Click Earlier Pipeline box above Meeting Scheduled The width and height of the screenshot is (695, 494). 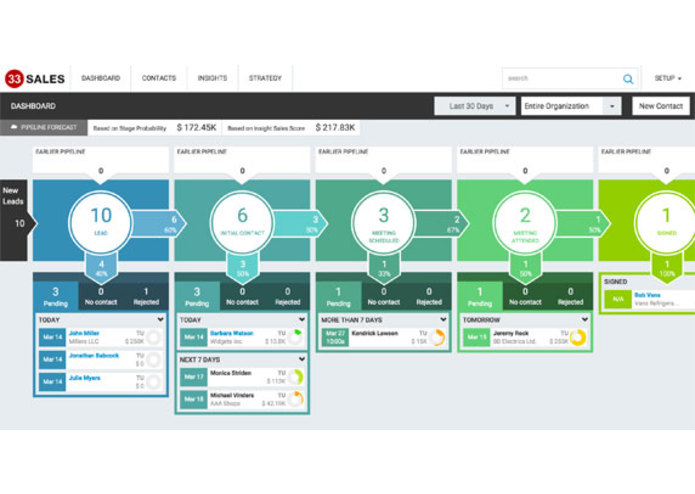pos(383,160)
